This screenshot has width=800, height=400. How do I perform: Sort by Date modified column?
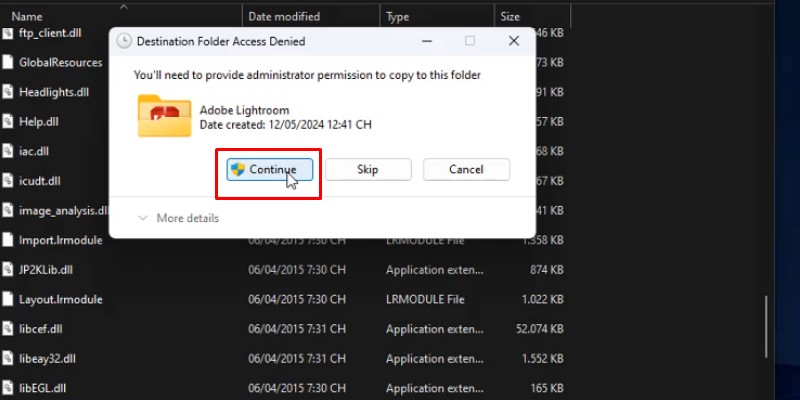(284, 17)
